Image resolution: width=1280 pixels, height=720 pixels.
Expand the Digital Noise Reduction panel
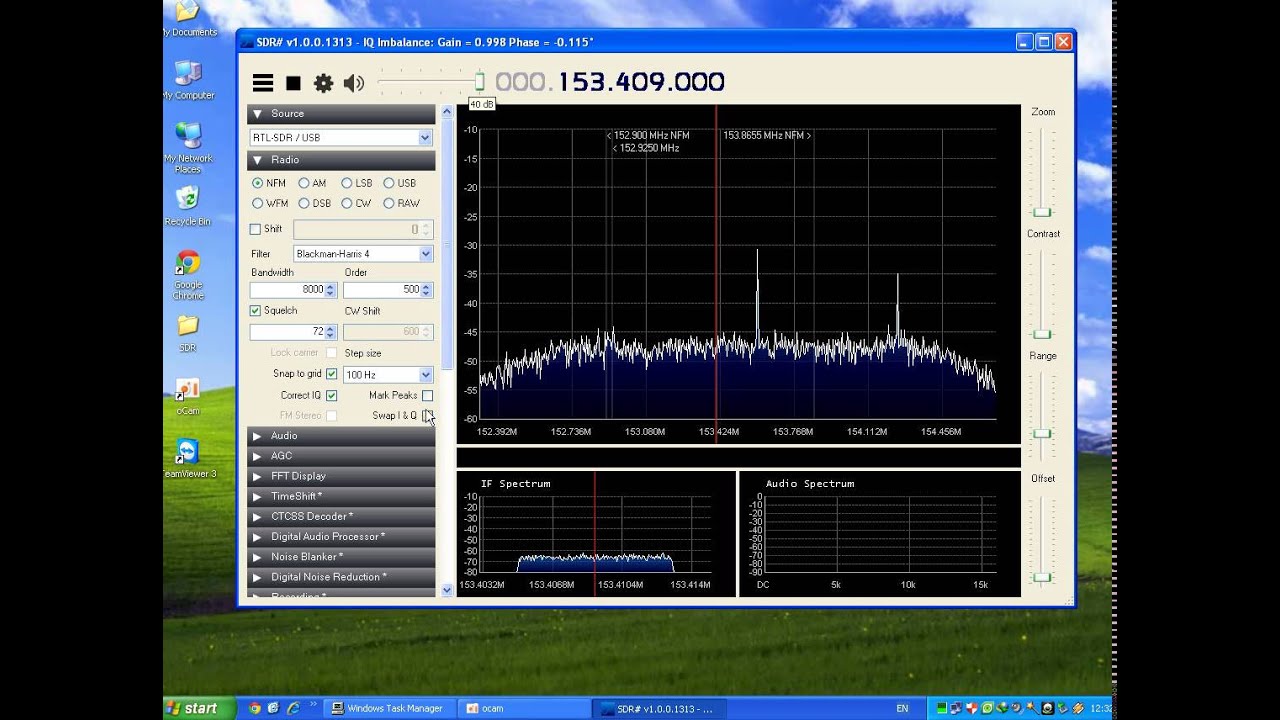coord(341,577)
